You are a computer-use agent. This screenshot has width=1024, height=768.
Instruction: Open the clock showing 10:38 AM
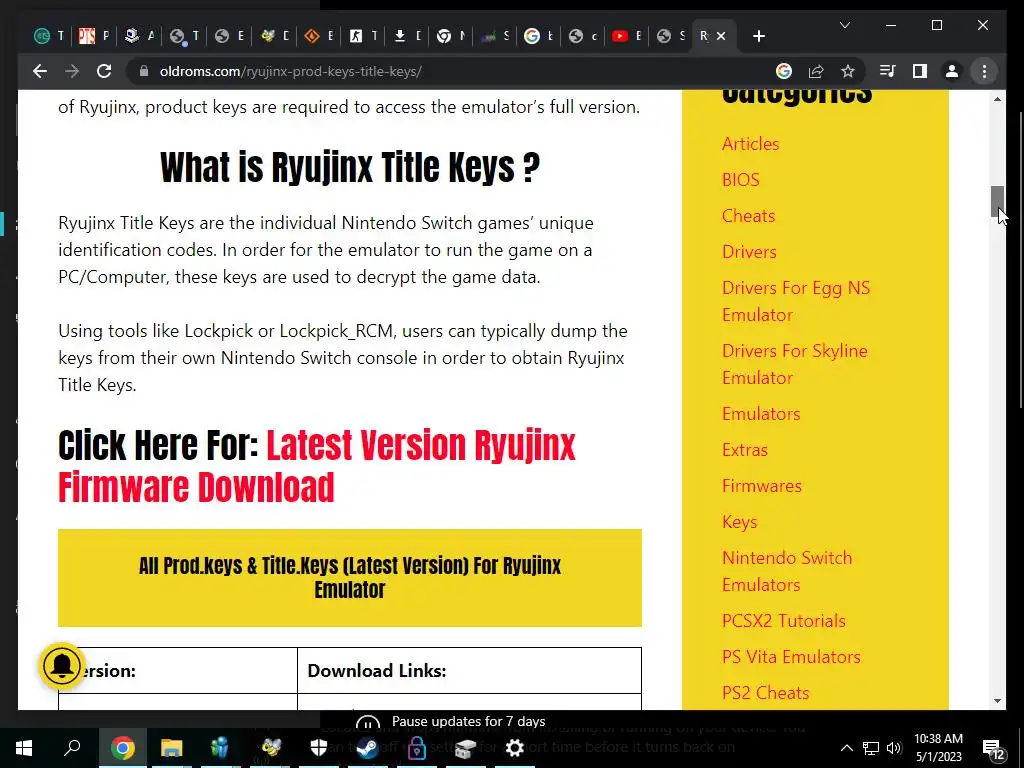(938, 748)
